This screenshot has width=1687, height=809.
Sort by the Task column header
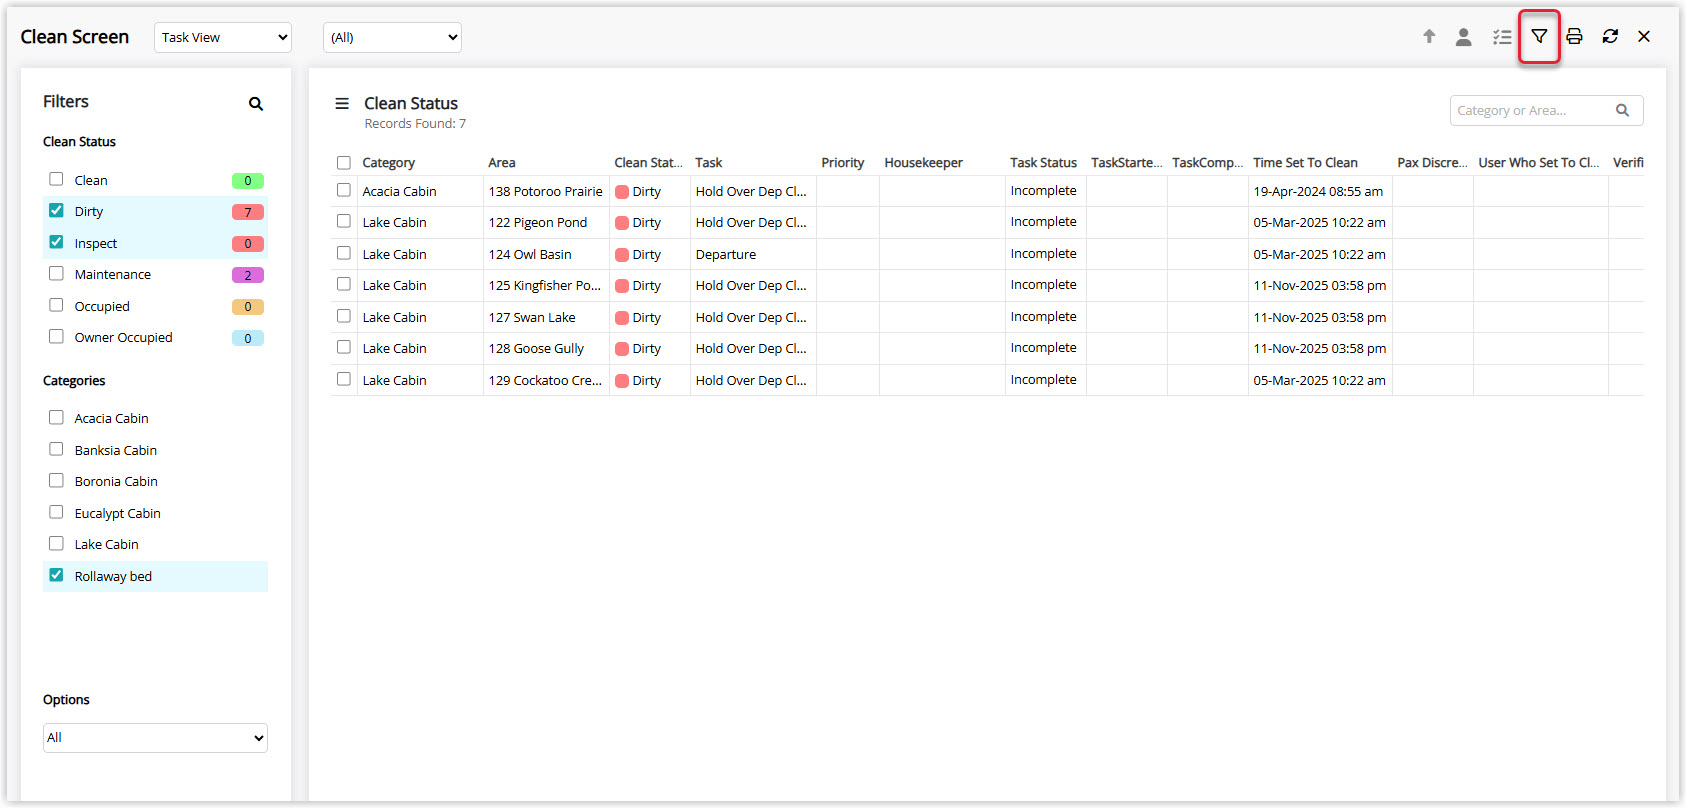pyautogui.click(x=709, y=163)
